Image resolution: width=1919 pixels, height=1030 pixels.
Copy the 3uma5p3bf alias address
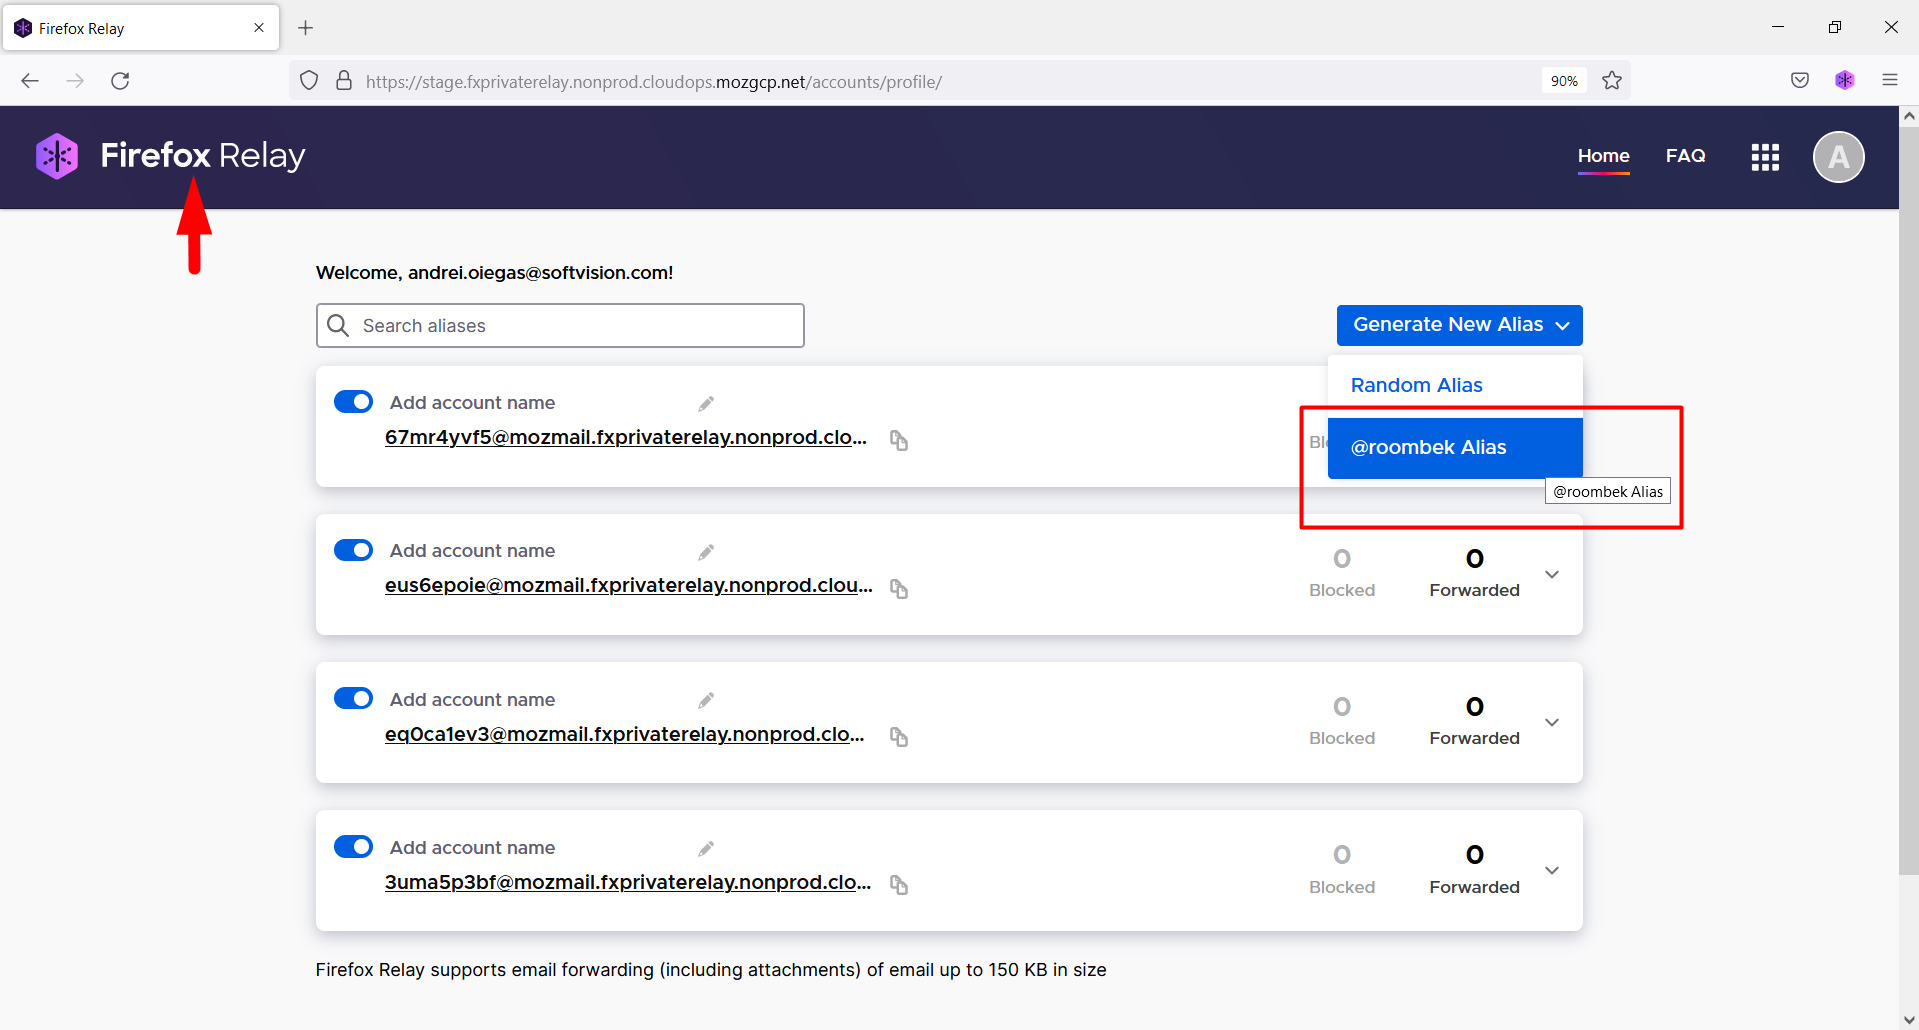[x=897, y=885]
